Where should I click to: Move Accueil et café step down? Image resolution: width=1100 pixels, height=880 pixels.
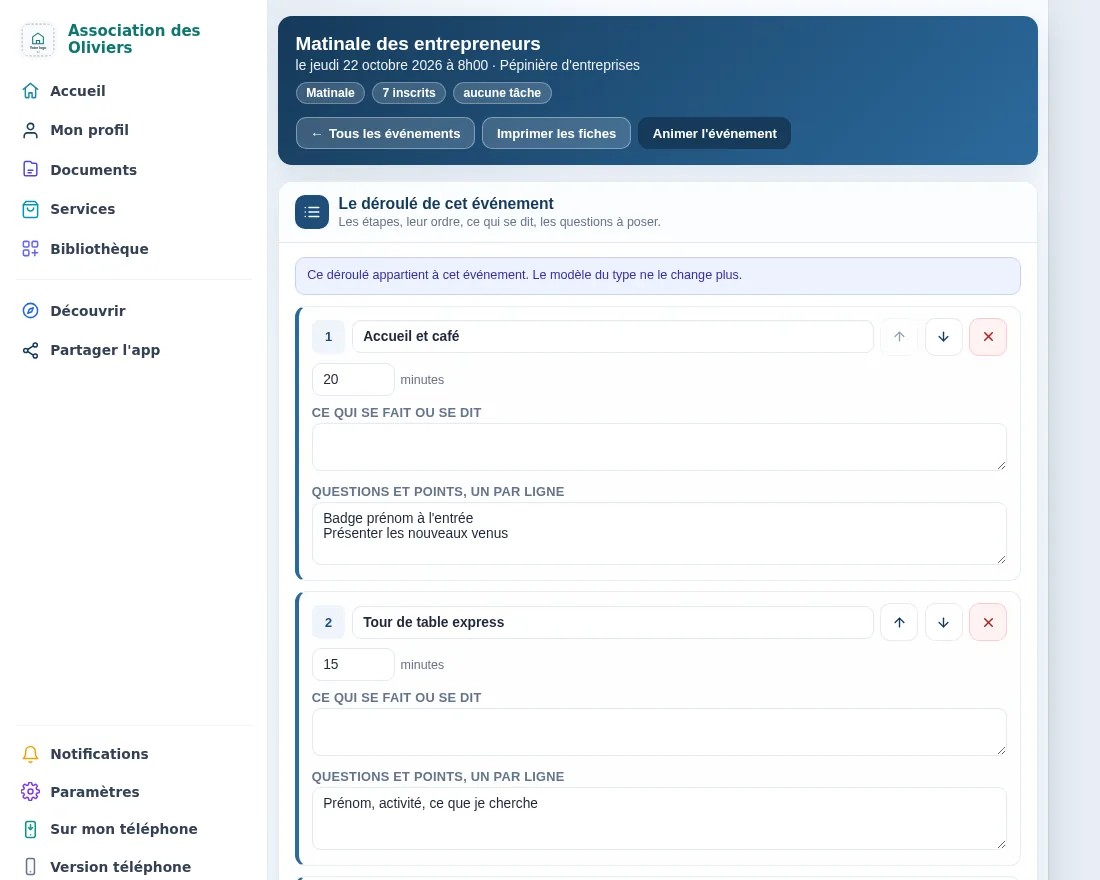(x=944, y=337)
